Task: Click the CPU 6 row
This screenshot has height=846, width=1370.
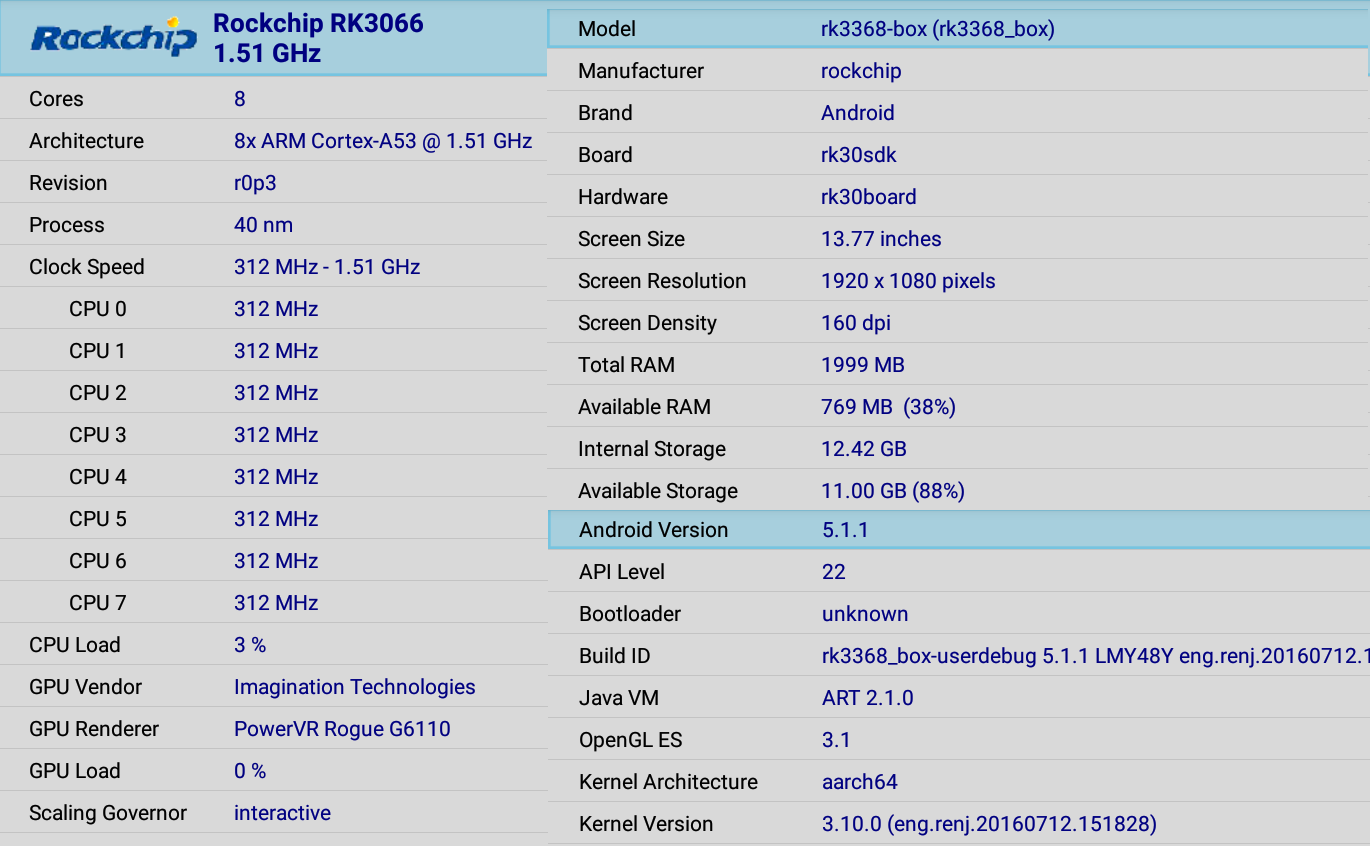Action: point(273,561)
